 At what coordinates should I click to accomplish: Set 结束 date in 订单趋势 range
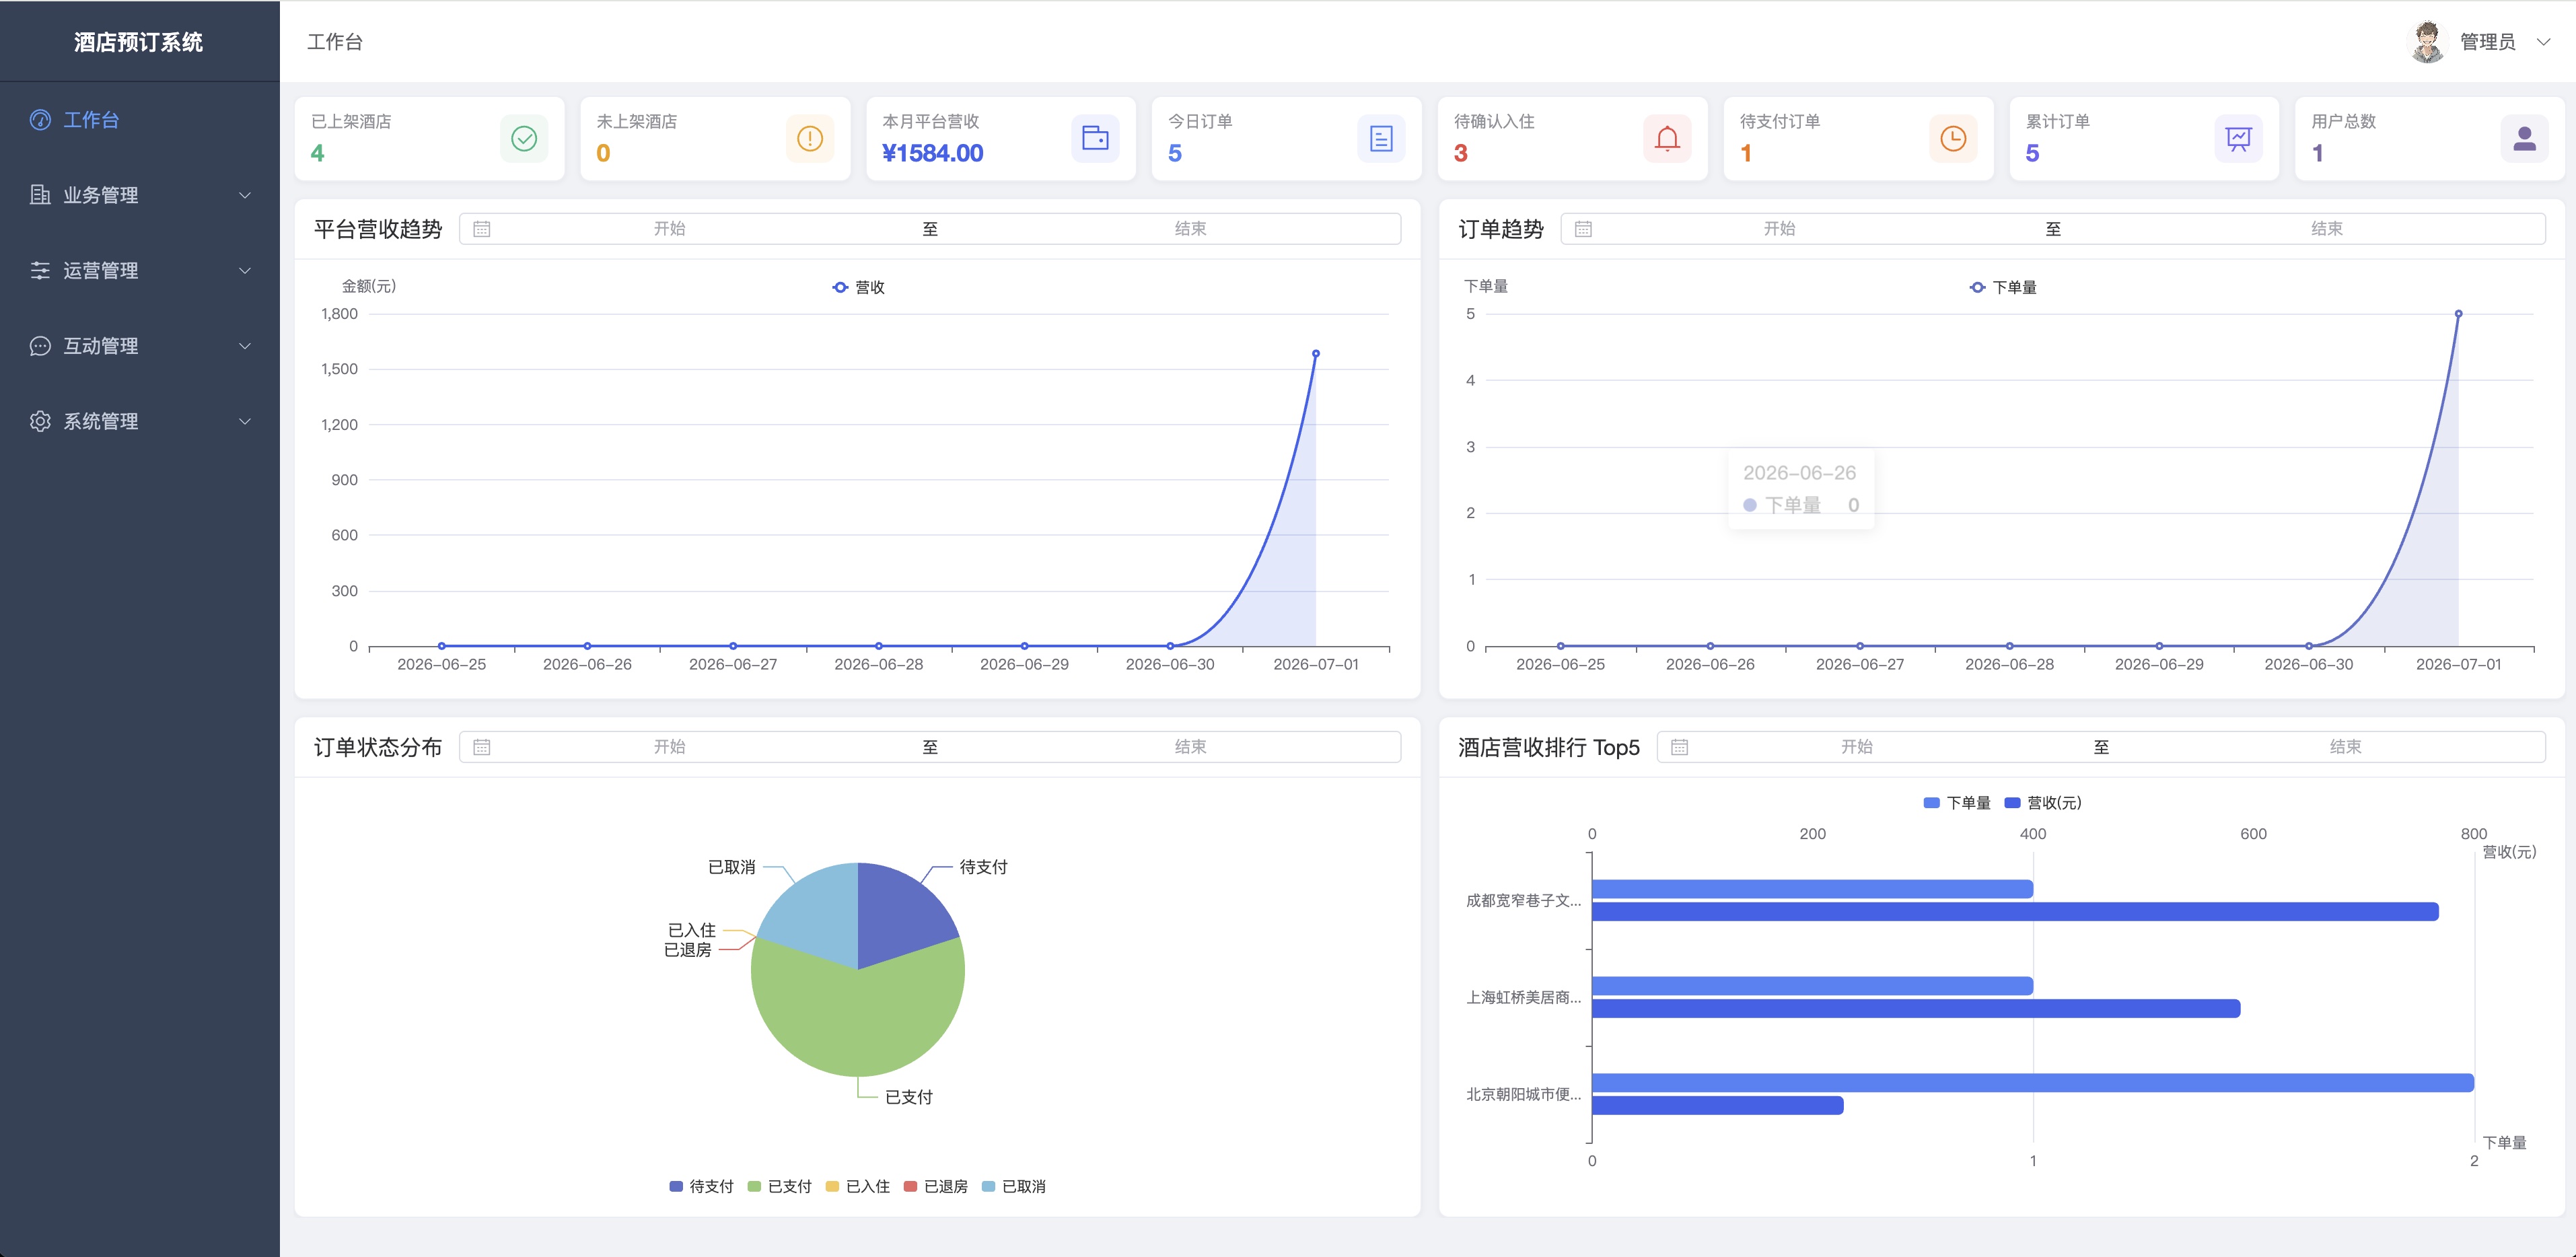(x=2326, y=229)
